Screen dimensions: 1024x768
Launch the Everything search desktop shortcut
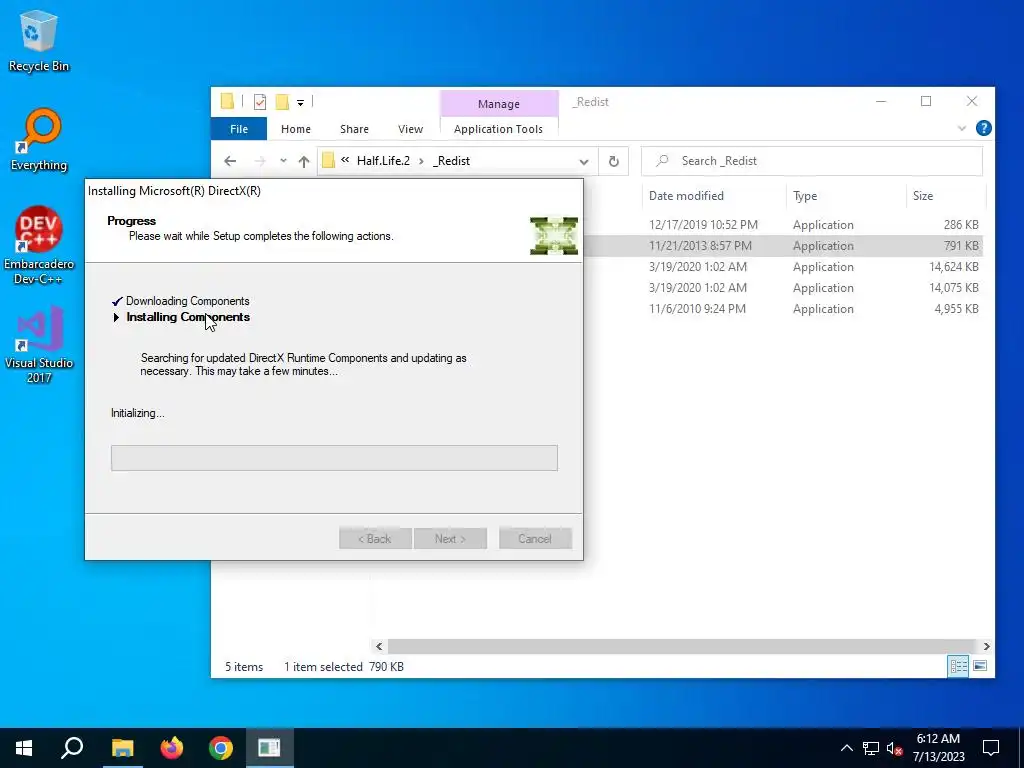(x=39, y=140)
